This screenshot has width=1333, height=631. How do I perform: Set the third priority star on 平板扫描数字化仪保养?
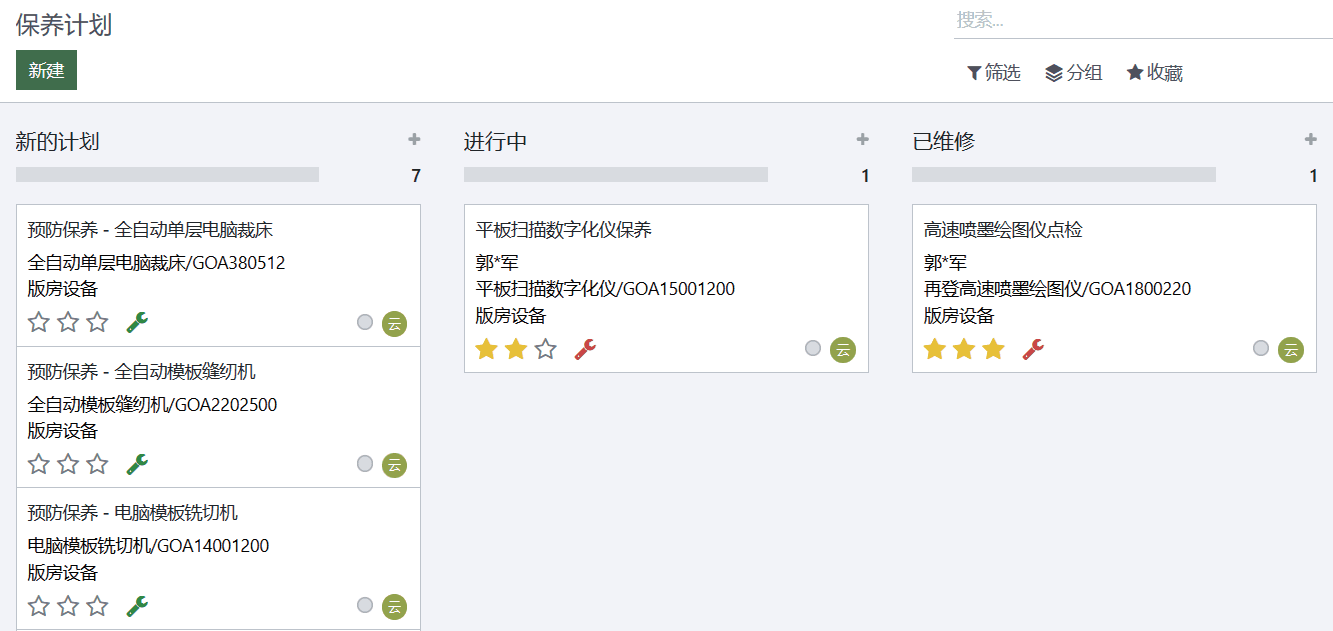point(545,349)
